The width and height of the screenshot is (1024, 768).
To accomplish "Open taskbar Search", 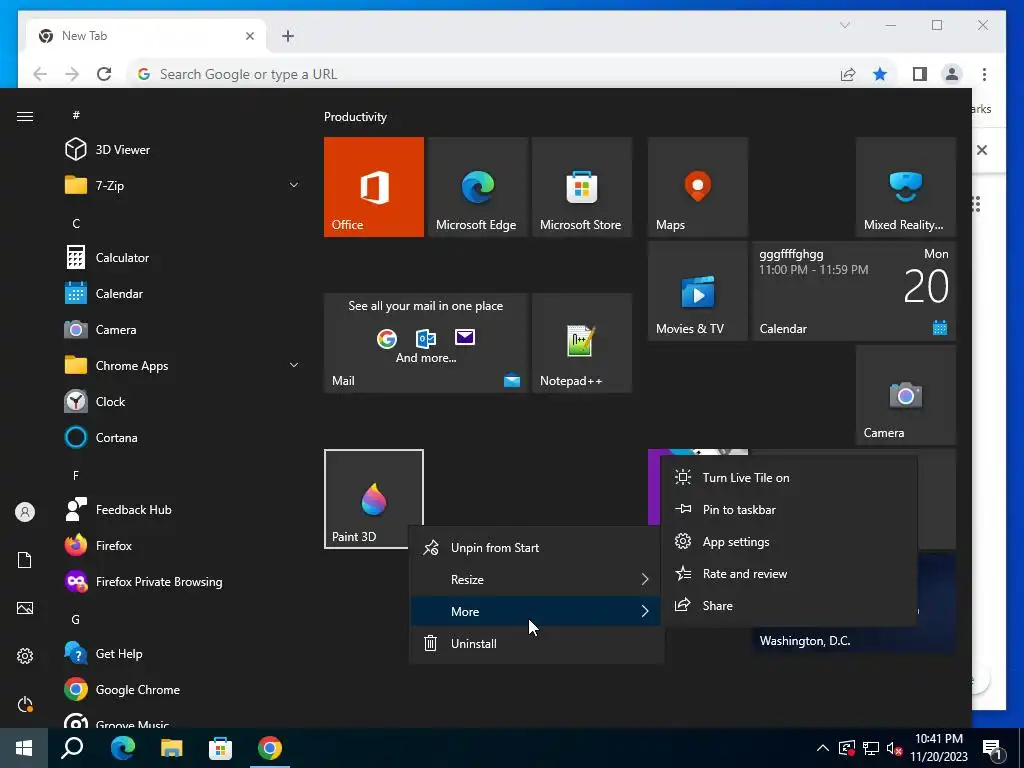I will 72,748.
